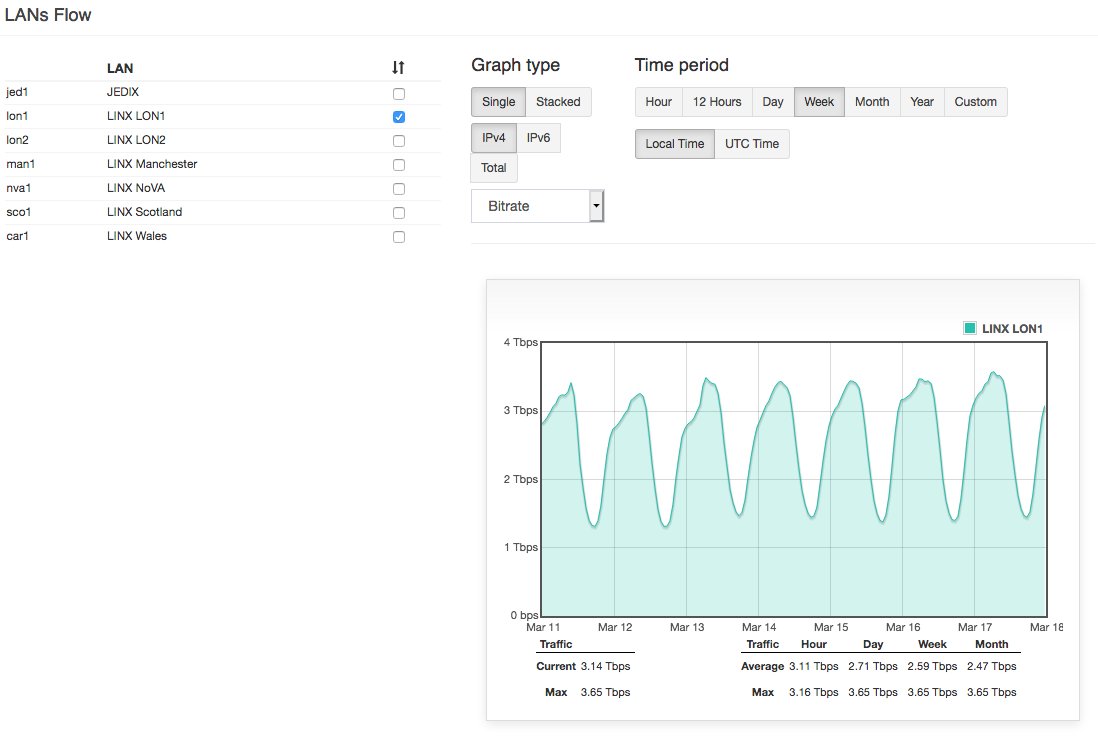Click the 3.11 Tbps Hour average value
The image size is (1098, 738).
point(814,666)
